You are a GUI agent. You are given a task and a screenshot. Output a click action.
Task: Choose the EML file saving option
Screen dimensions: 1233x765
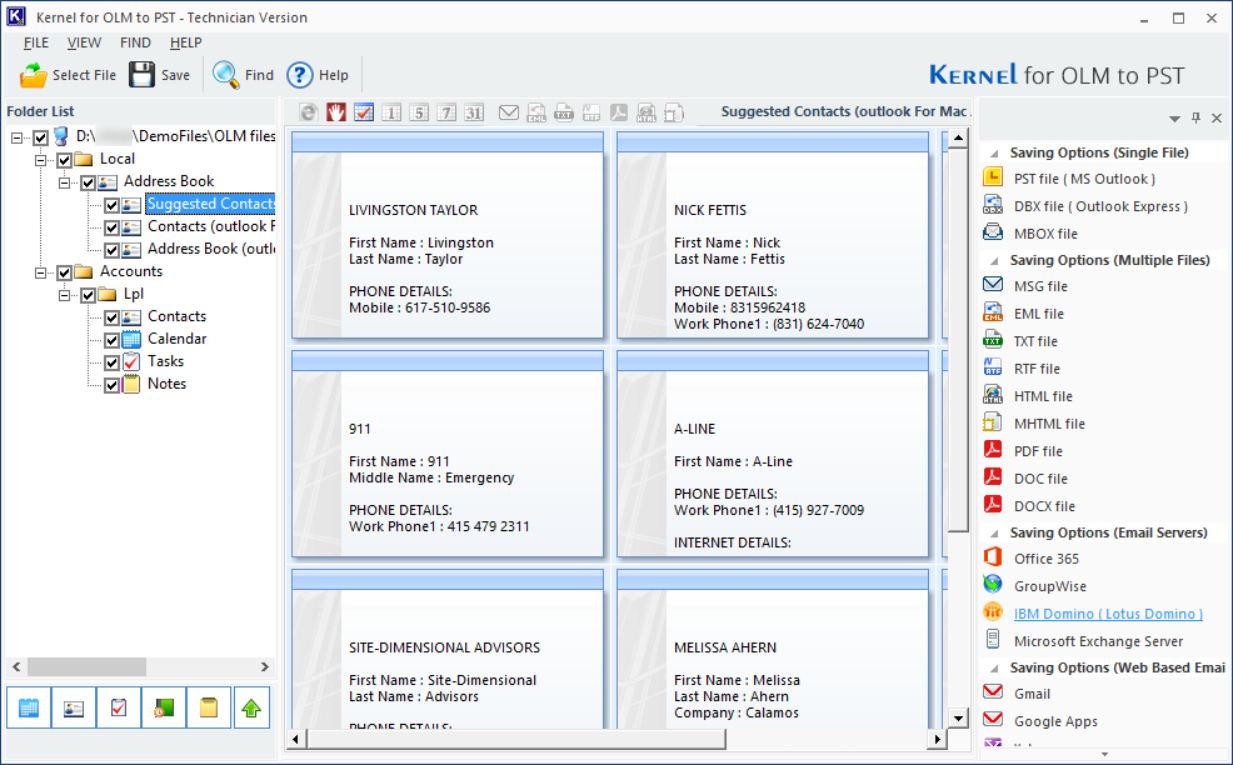point(1024,314)
